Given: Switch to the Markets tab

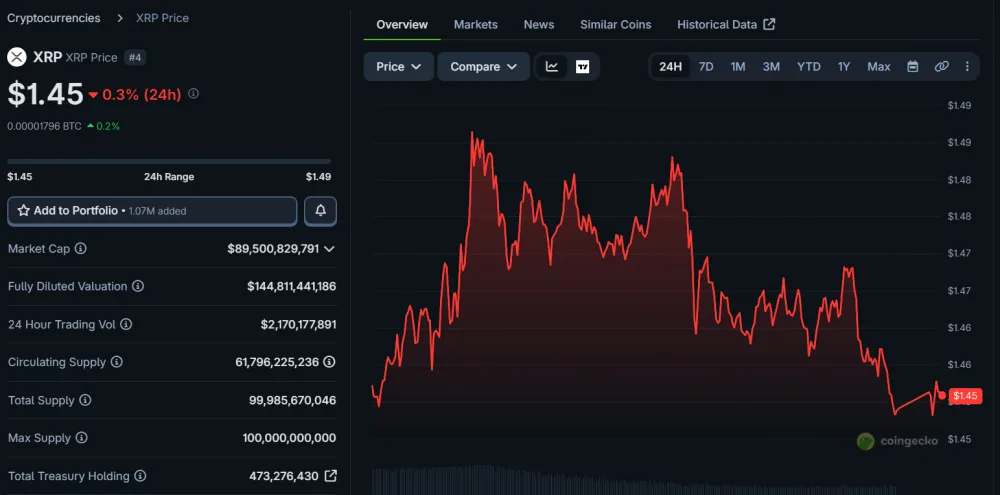Looking at the screenshot, I should pos(476,24).
